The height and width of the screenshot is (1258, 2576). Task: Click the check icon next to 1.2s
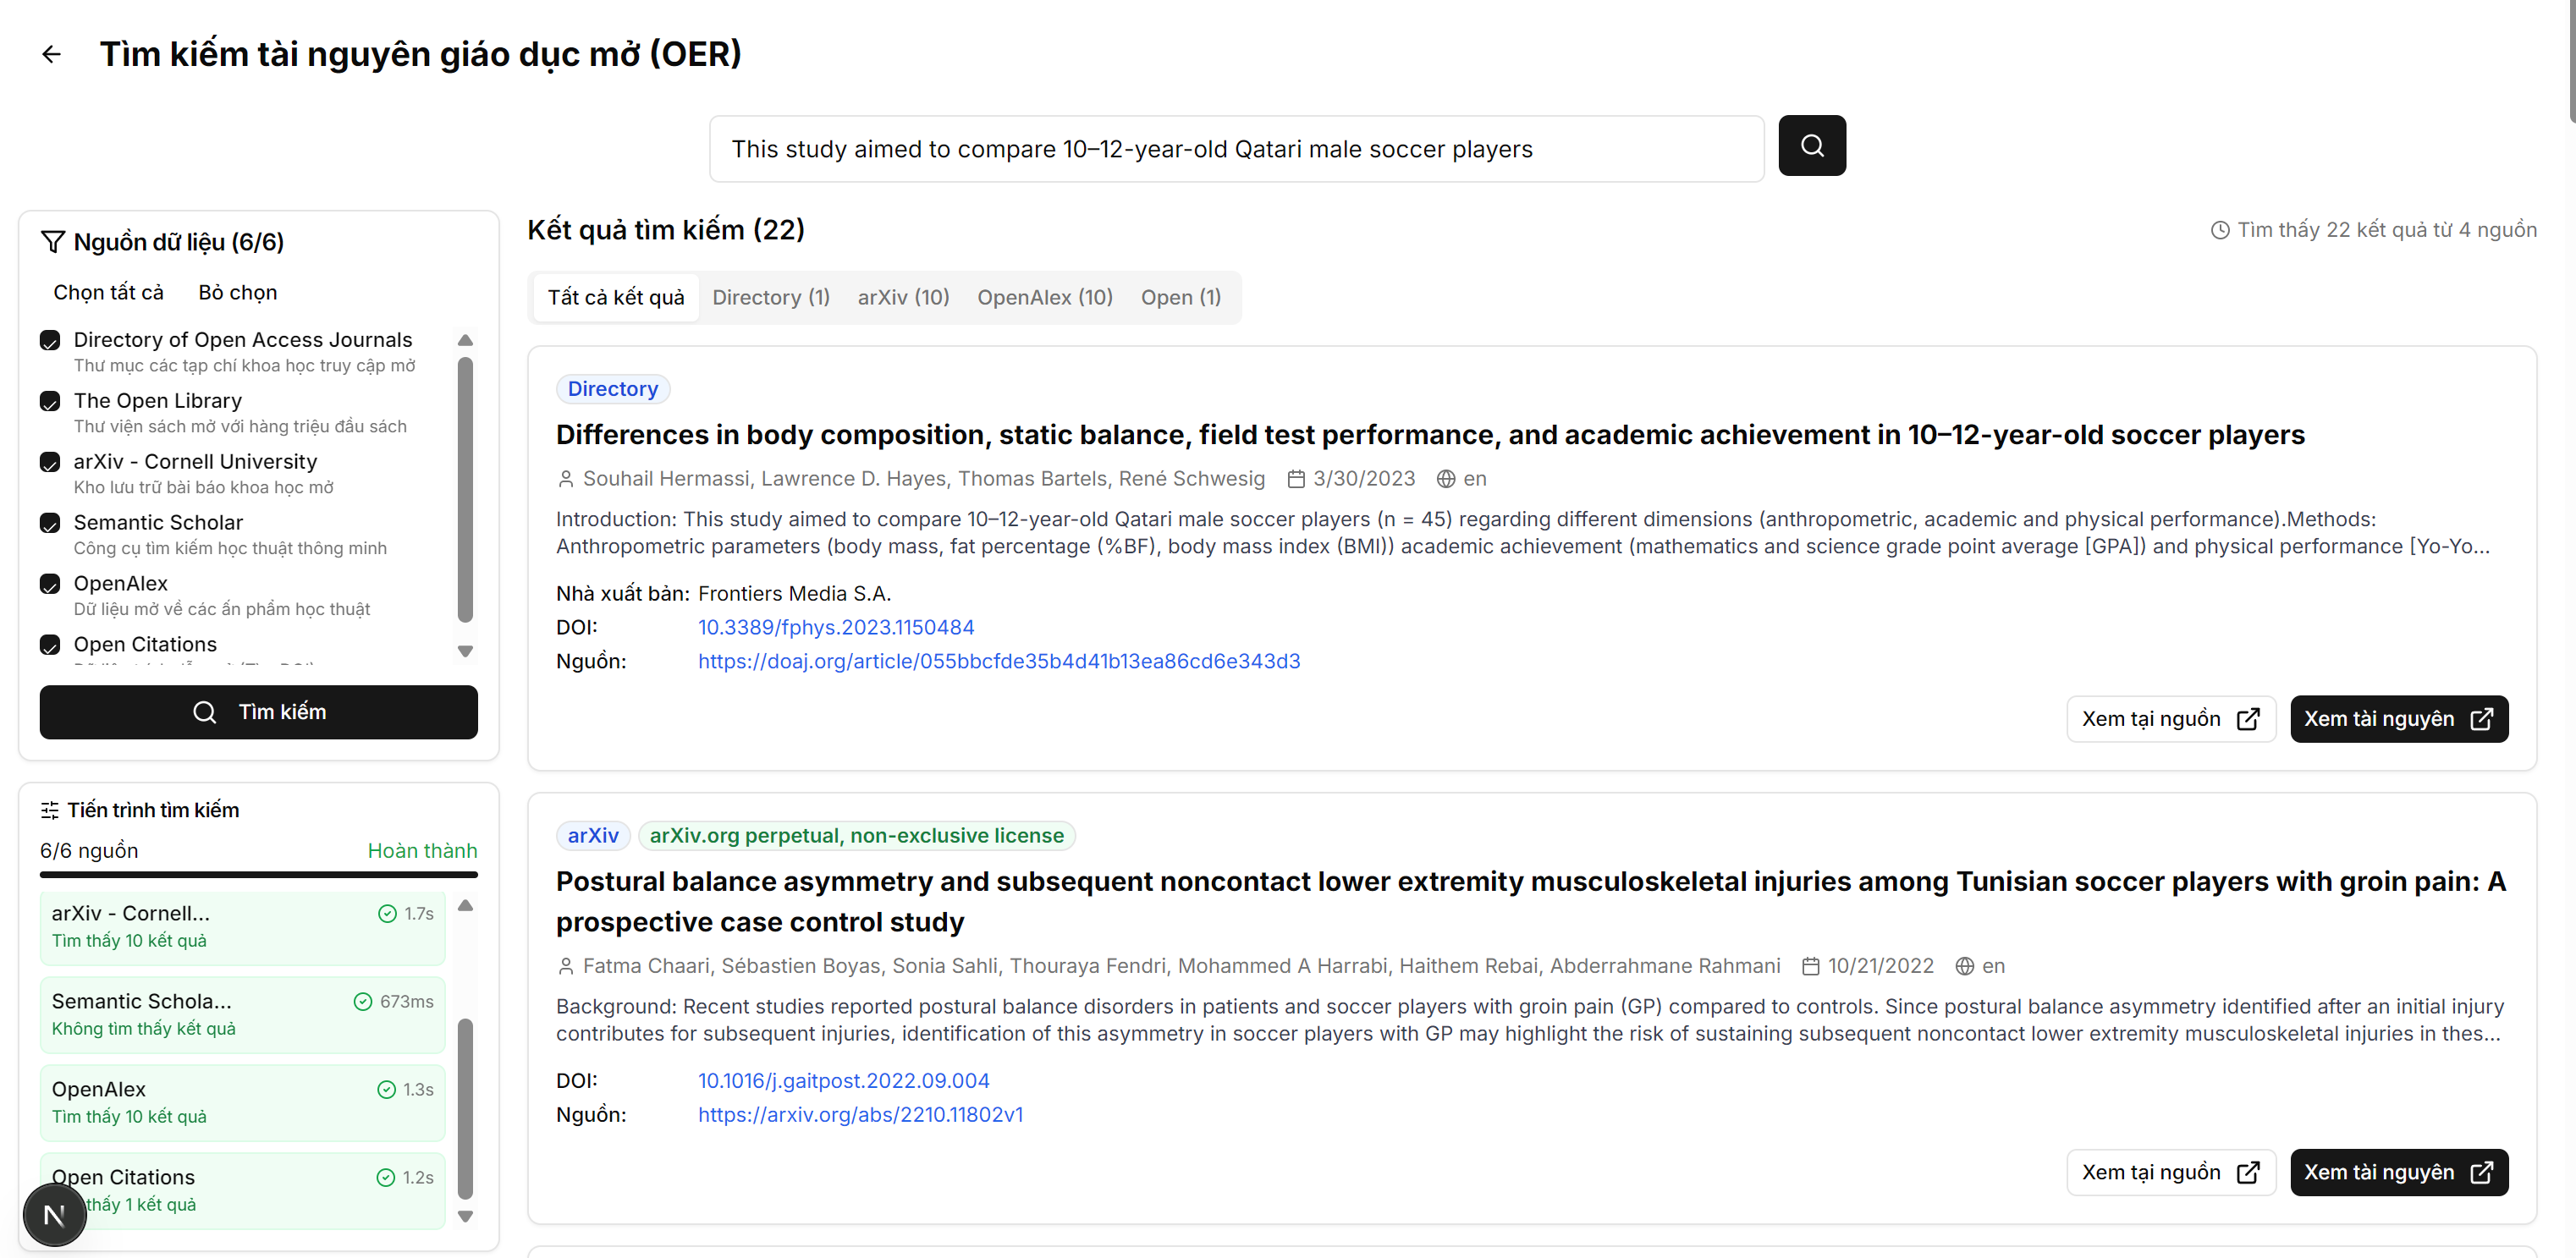point(386,1178)
